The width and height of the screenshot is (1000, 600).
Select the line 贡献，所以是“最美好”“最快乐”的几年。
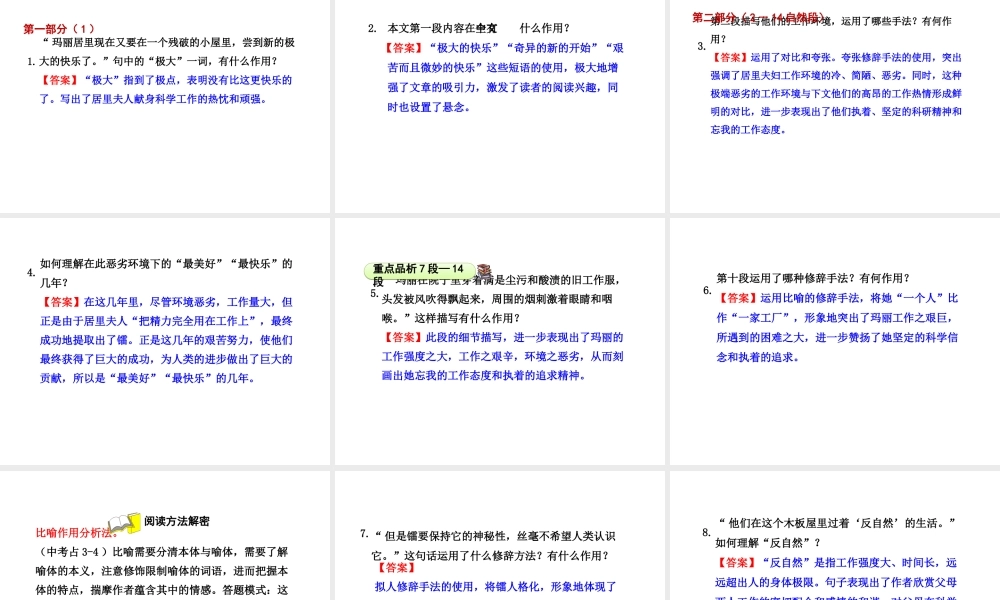coord(147,378)
